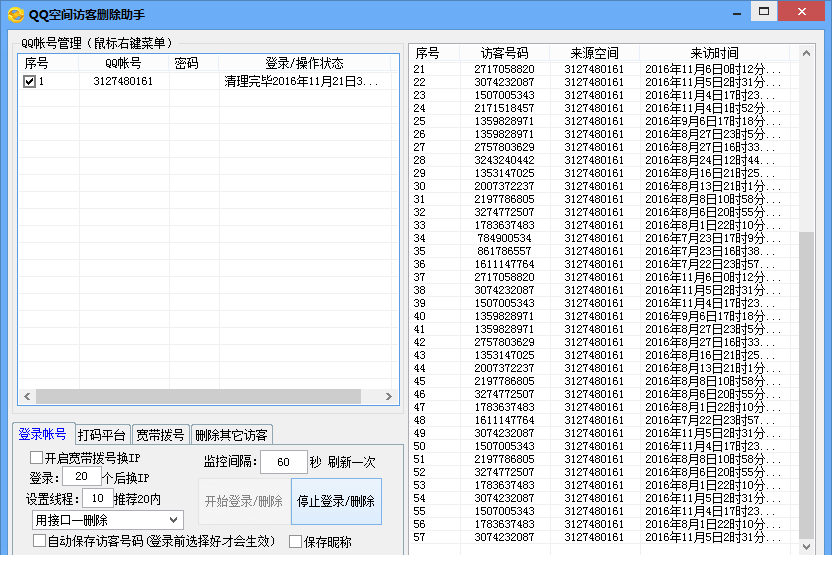Select account 3127480161 in account list
Viewport: 832px width, 578px height.
pyautogui.click(x=123, y=81)
